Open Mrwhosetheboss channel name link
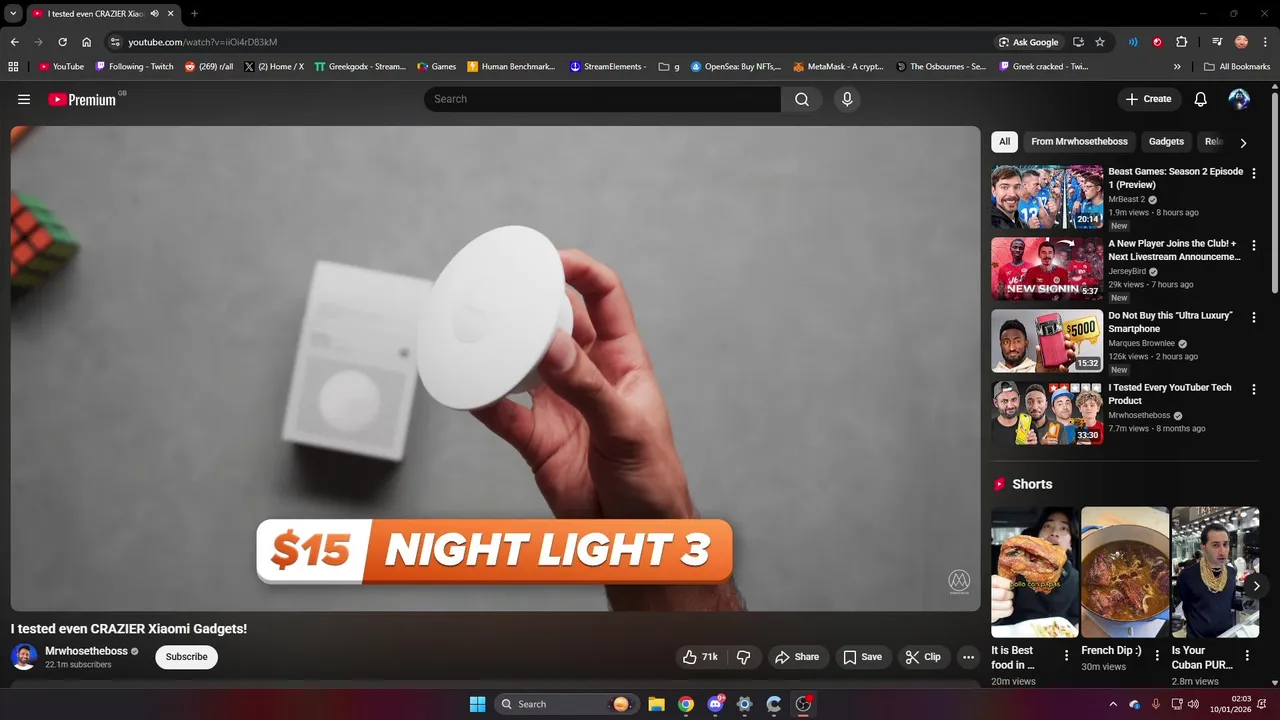Viewport: 1280px width, 720px height. pos(86,651)
